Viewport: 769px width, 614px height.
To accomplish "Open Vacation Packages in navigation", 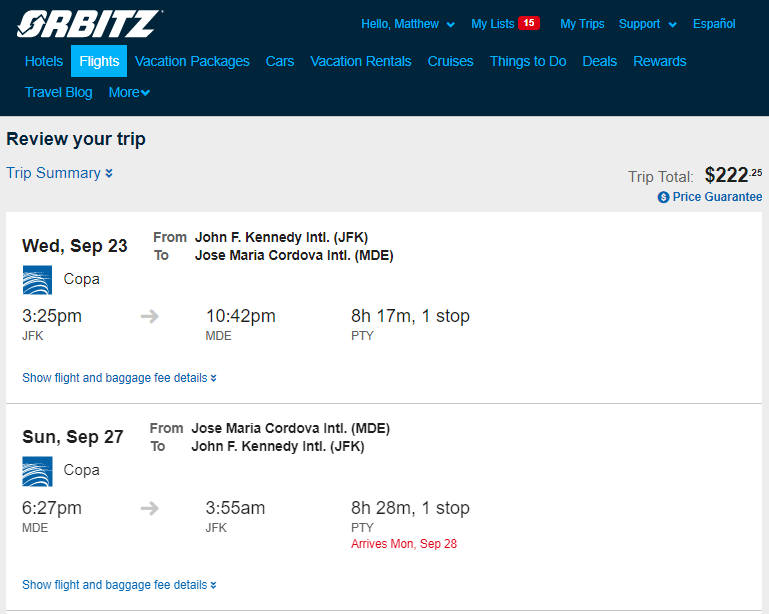I will 192,61.
